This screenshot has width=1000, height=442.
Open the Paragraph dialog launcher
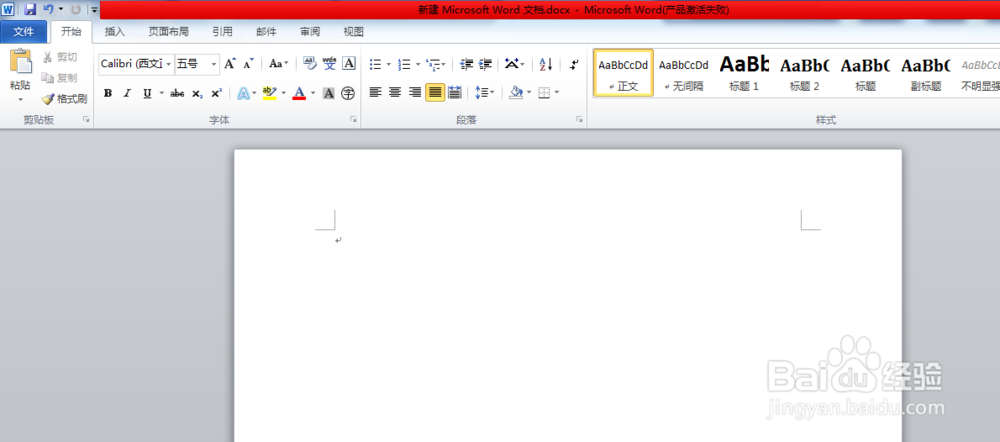[579, 119]
